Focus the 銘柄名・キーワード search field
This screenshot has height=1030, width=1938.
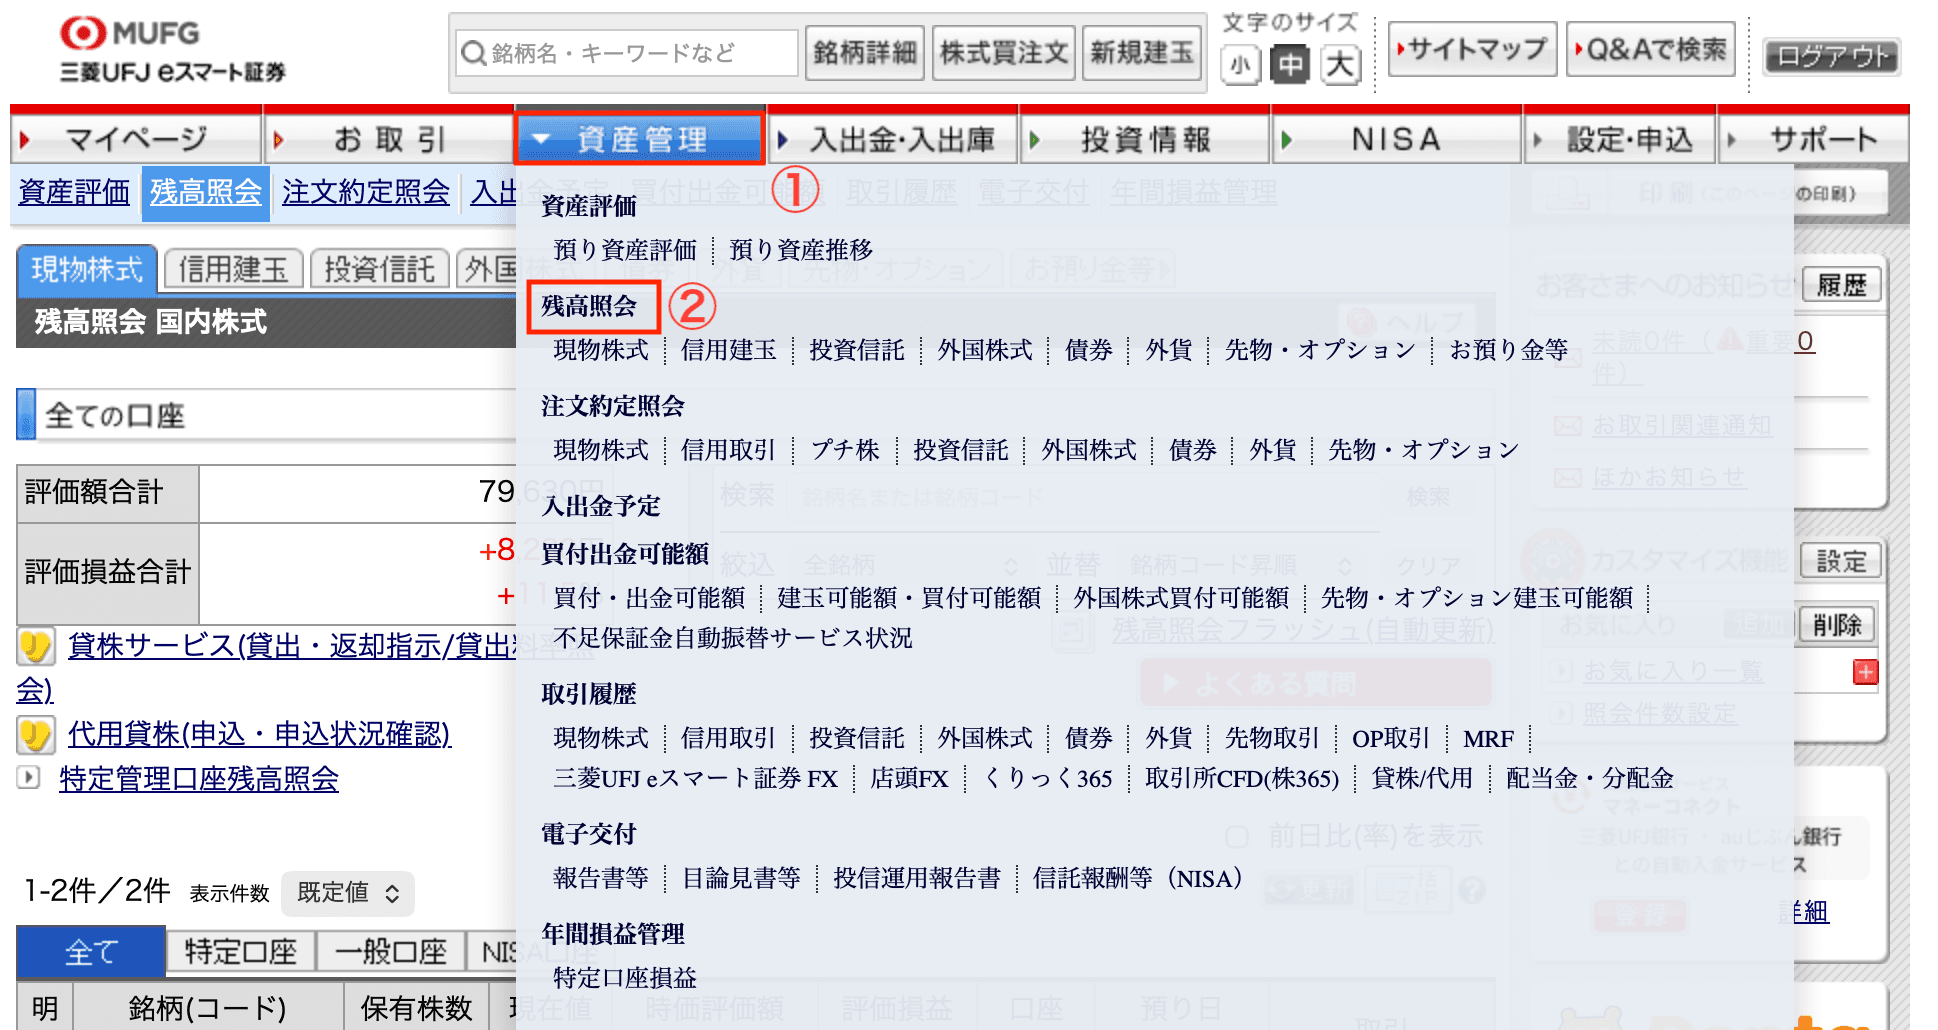627,53
